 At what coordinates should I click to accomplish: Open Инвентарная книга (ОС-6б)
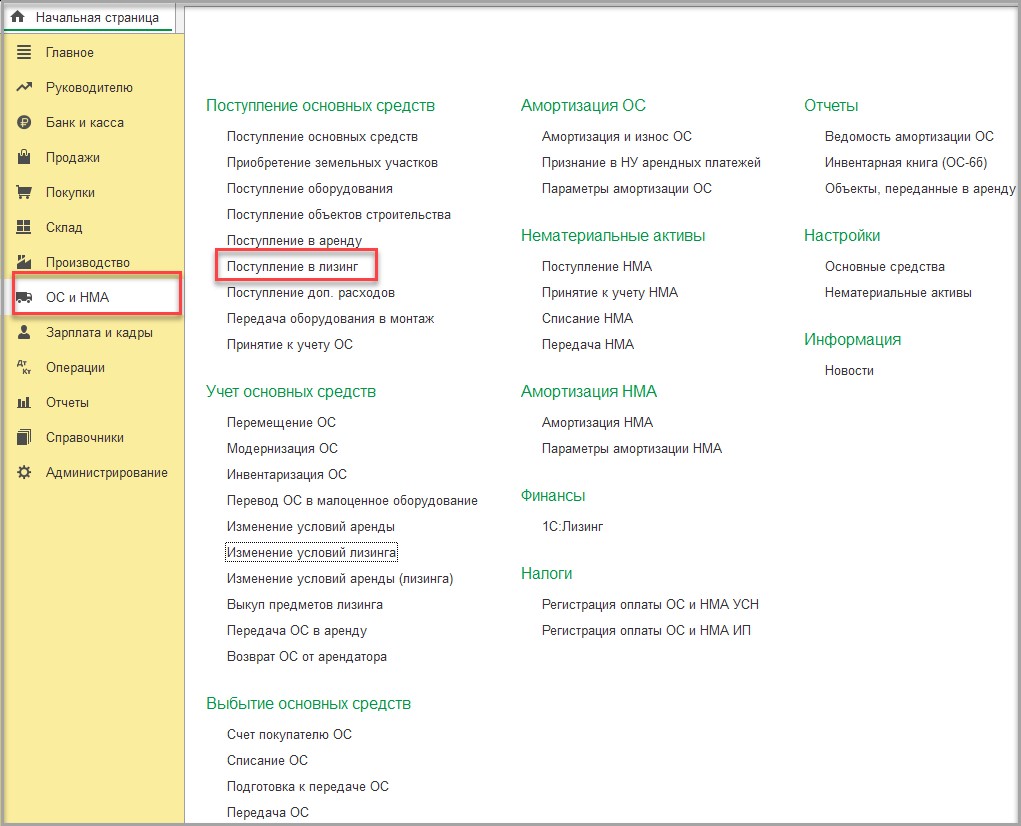click(x=906, y=163)
